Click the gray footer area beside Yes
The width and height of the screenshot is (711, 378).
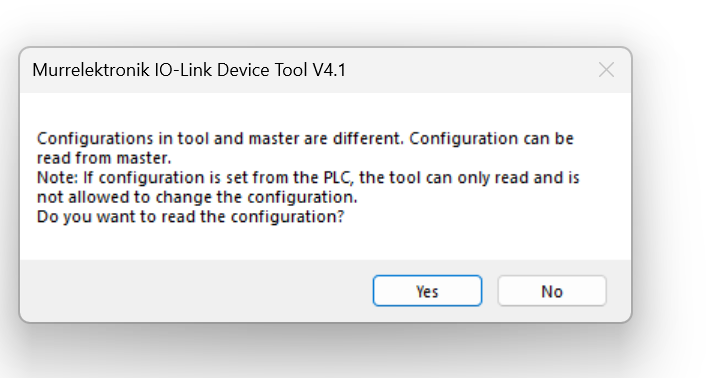click(x=195, y=291)
